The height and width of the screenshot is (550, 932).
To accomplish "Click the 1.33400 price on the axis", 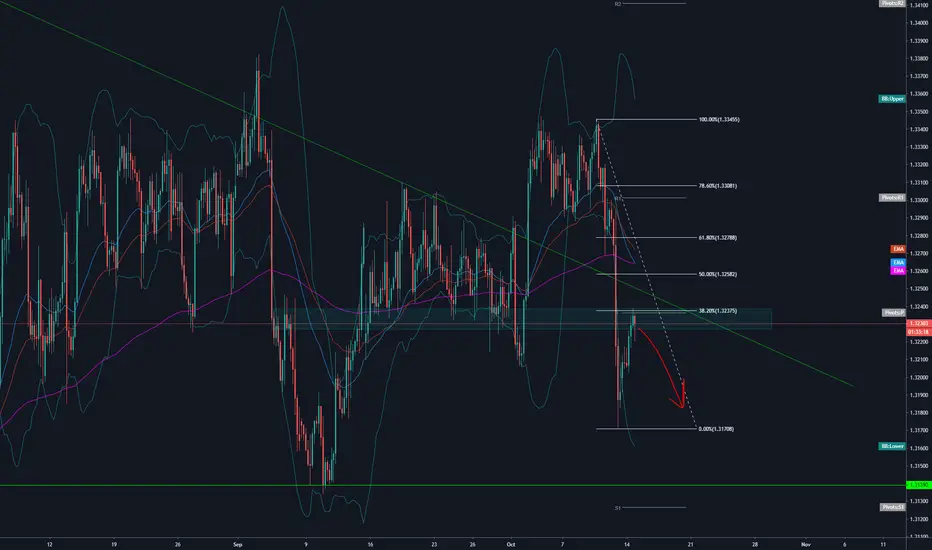I will pyautogui.click(x=919, y=130).
